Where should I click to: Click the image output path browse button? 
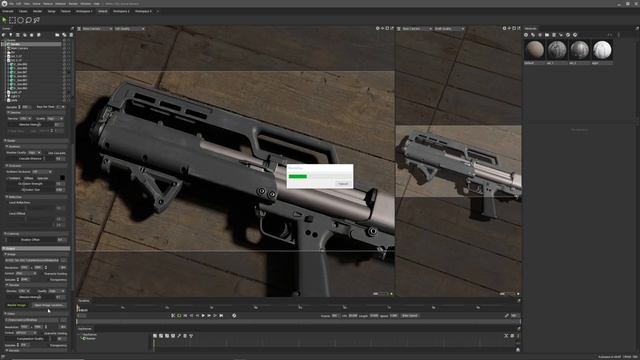pyautogui.click(x=63, y=260)
